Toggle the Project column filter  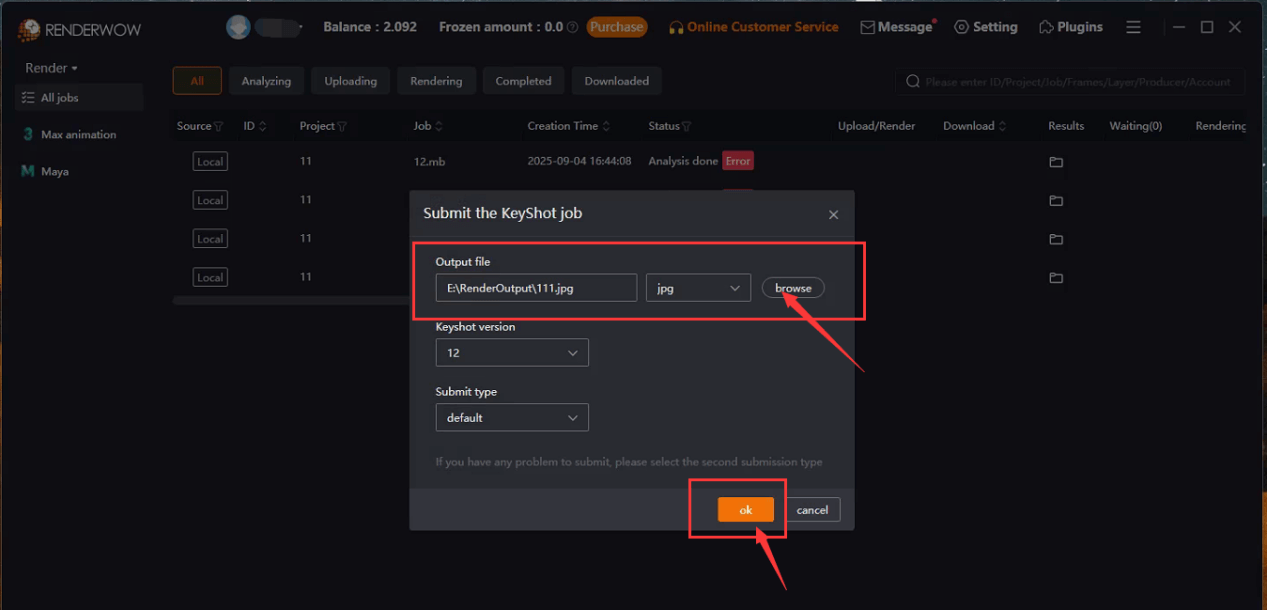click(343, 126)
